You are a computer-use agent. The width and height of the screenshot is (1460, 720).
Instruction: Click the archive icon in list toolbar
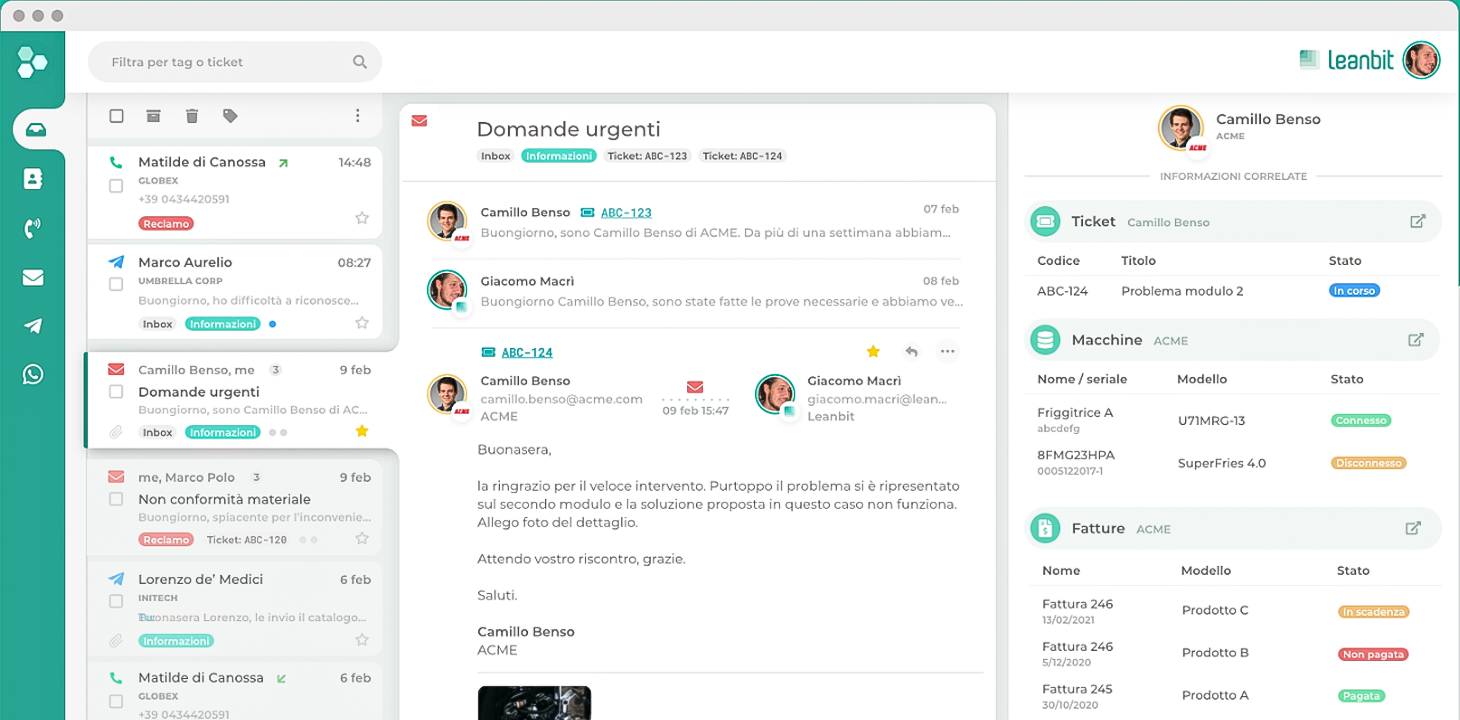[153, 116]
